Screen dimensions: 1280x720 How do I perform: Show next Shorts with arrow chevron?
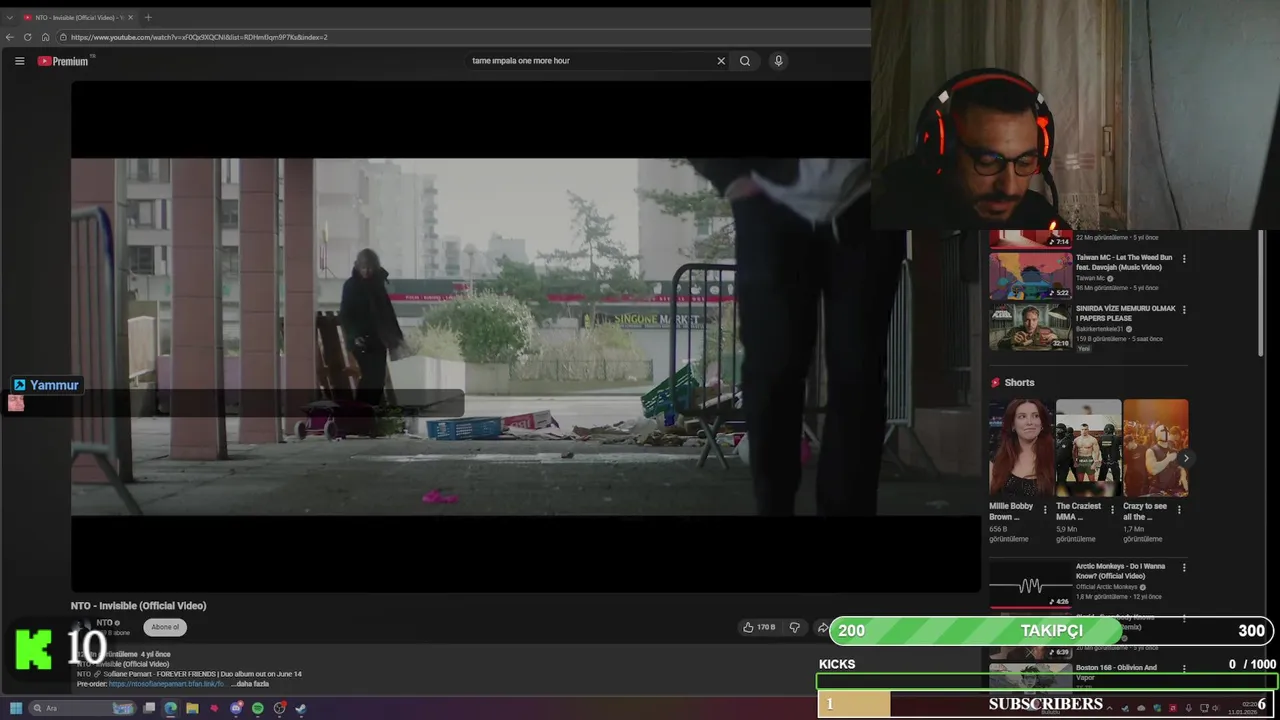pos(1186,458)
